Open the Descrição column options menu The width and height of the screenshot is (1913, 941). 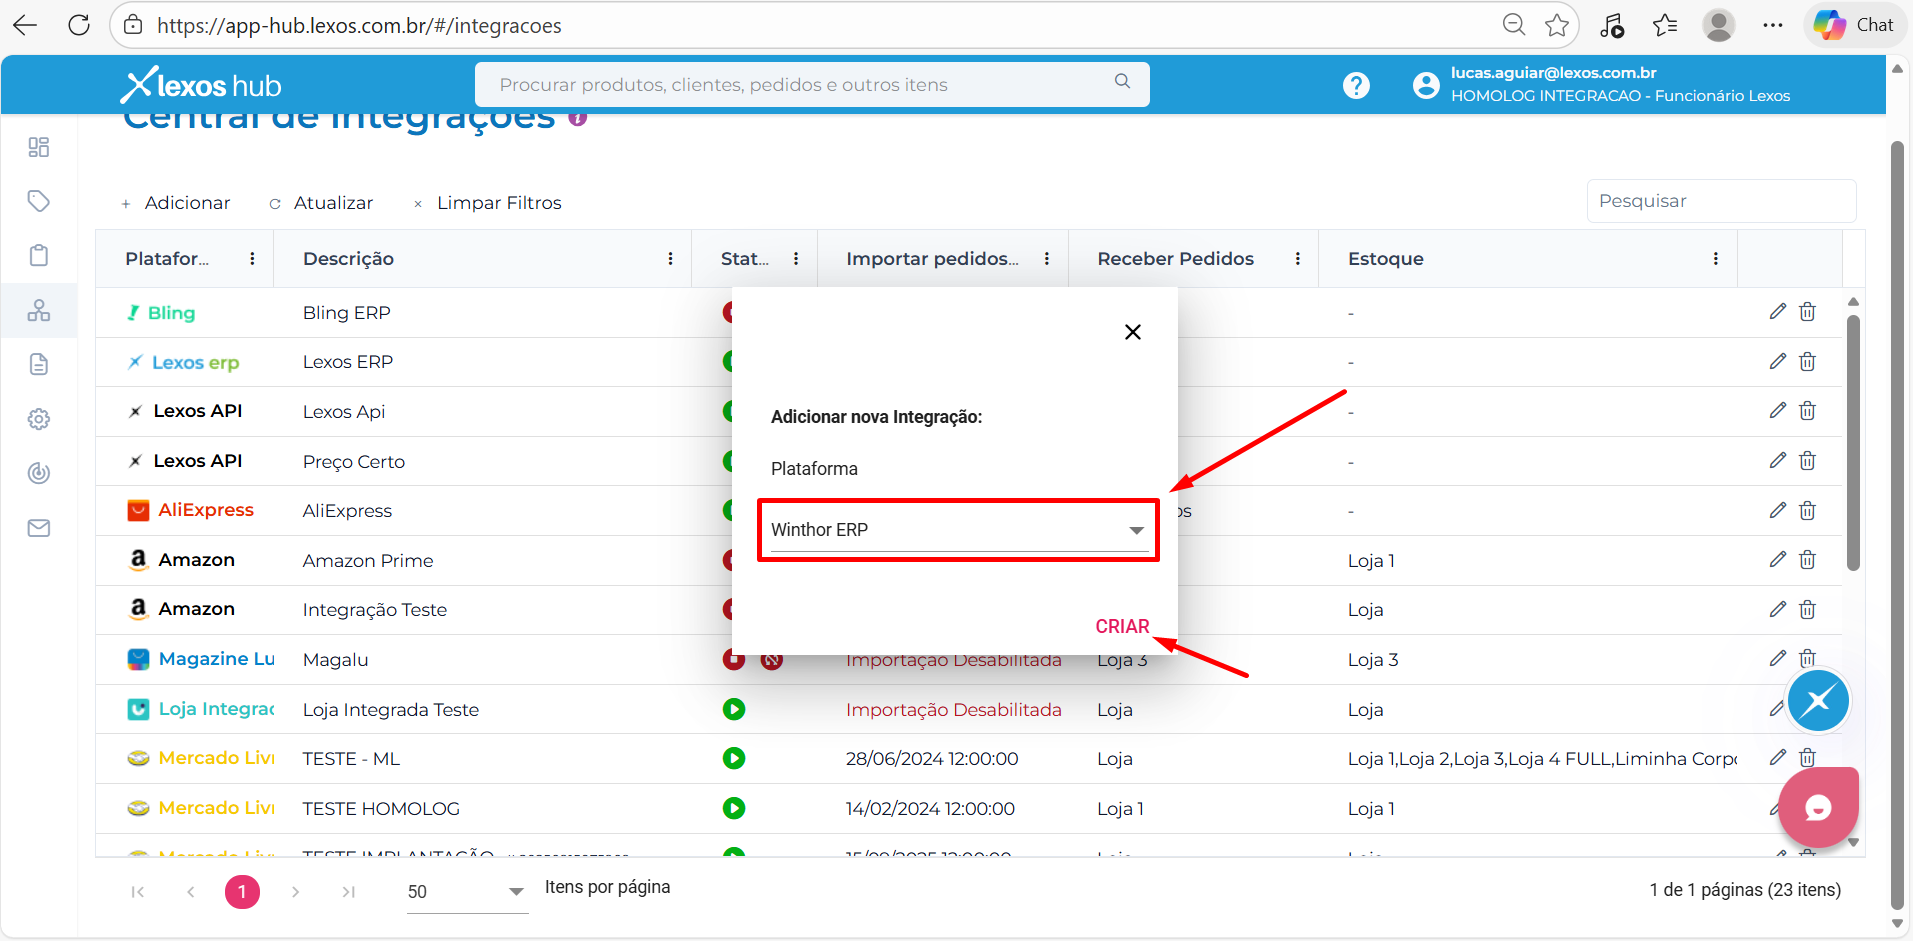(x=670, y=258)
